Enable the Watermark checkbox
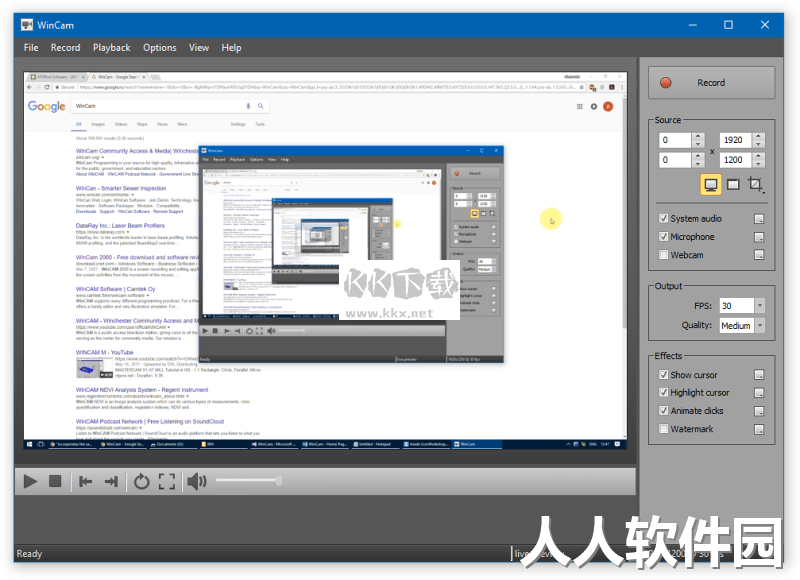 coord(663,429)
